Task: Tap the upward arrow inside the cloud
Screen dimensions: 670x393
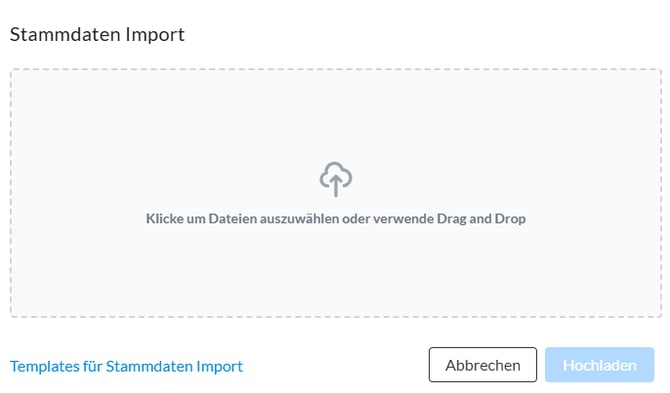Action: [336, 186]
